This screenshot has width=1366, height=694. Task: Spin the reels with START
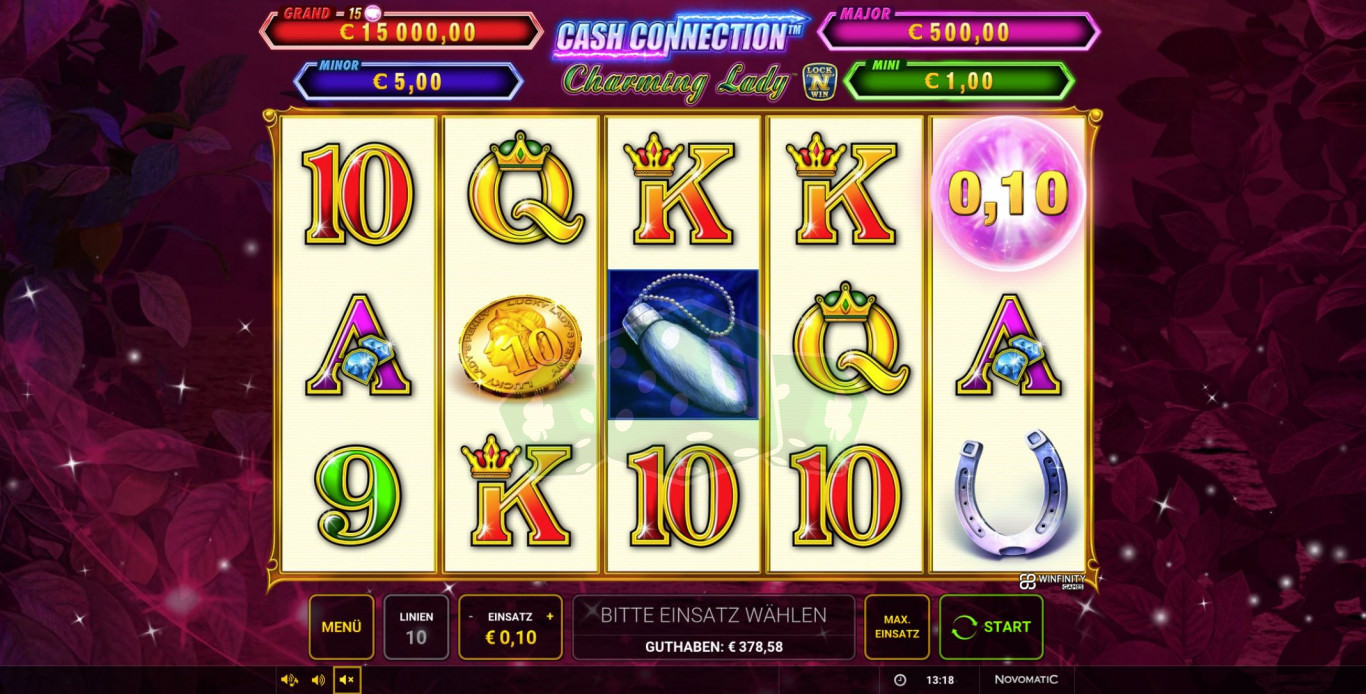pos(991,627)
